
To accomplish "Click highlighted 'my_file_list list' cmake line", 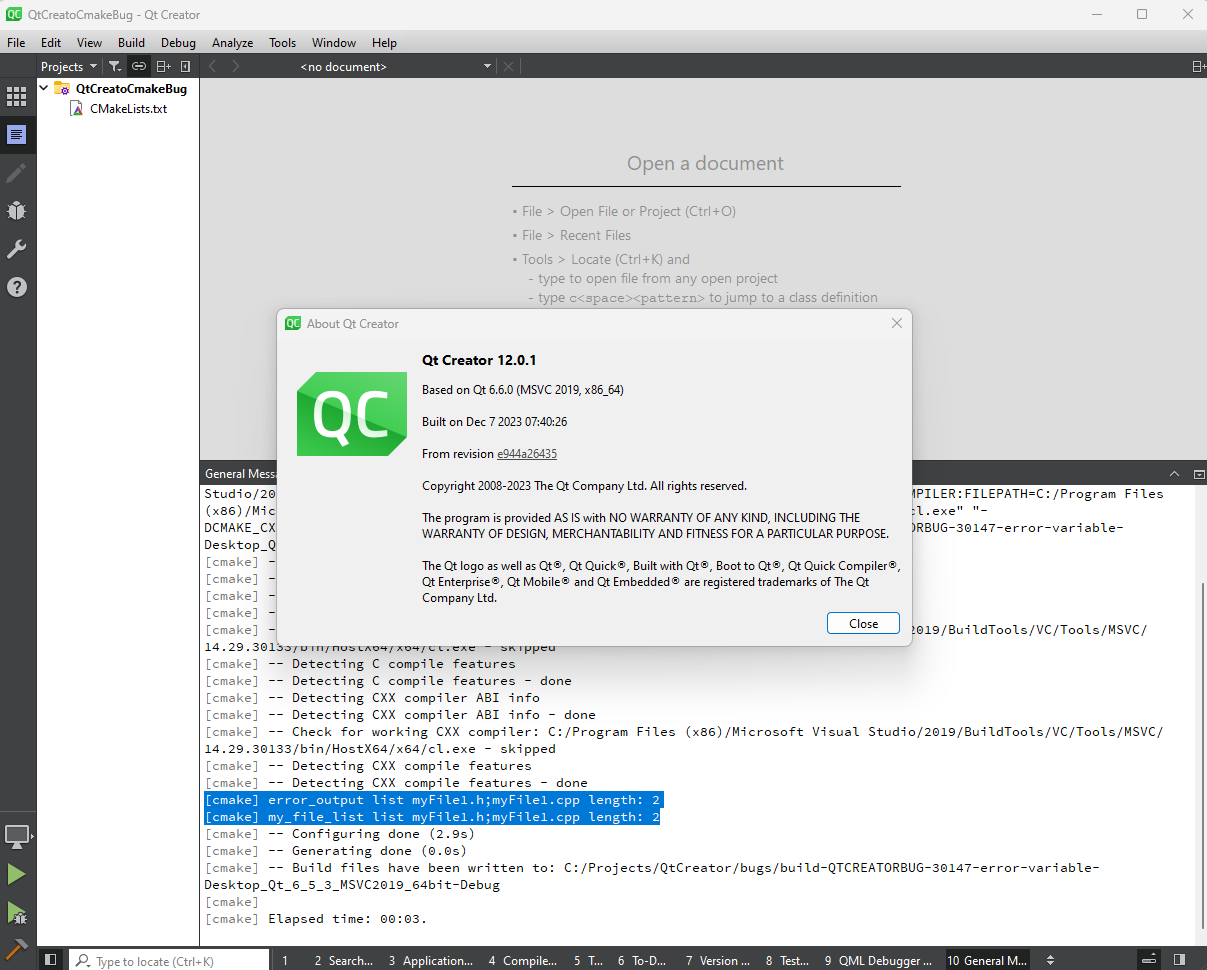I will click(x=432, y=817).
